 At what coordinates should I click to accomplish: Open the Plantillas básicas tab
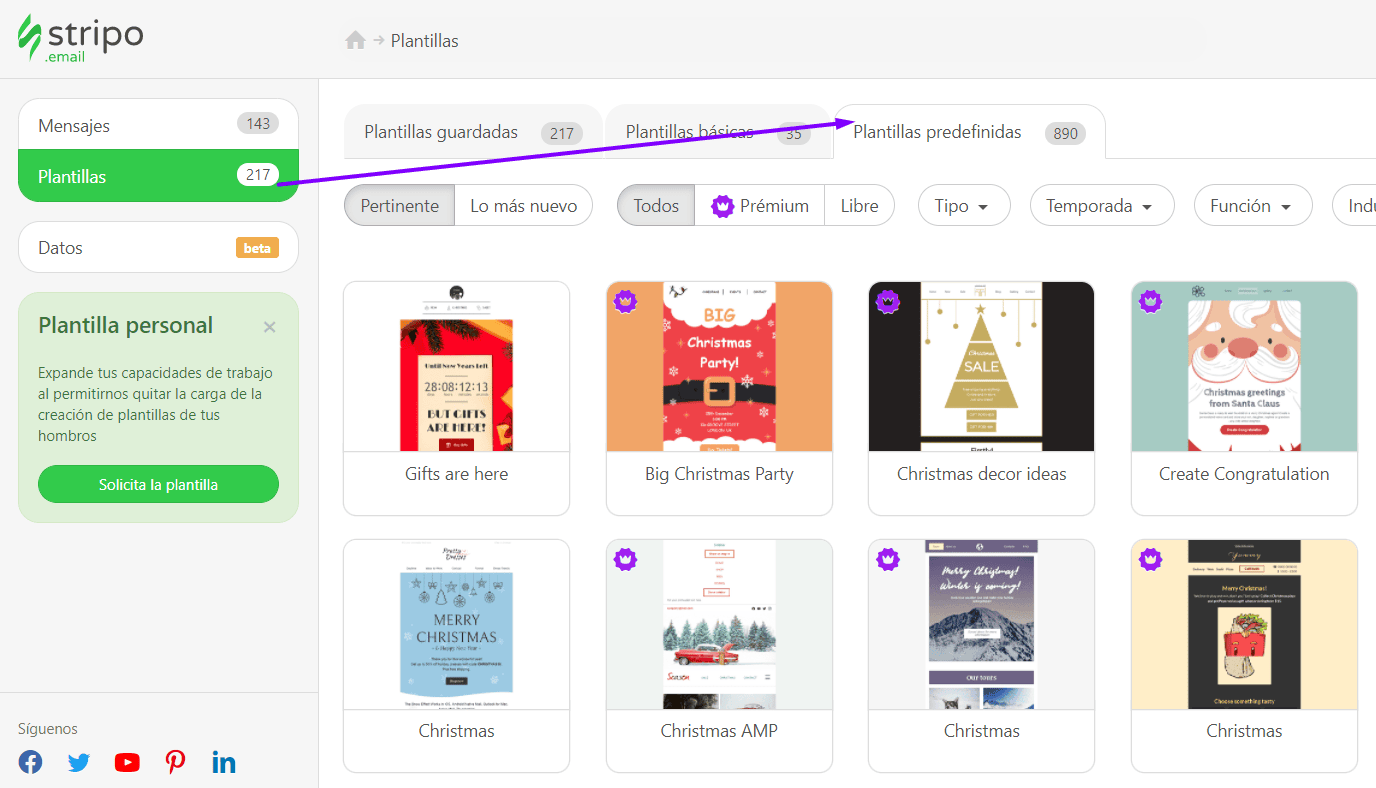pos(716,133)
